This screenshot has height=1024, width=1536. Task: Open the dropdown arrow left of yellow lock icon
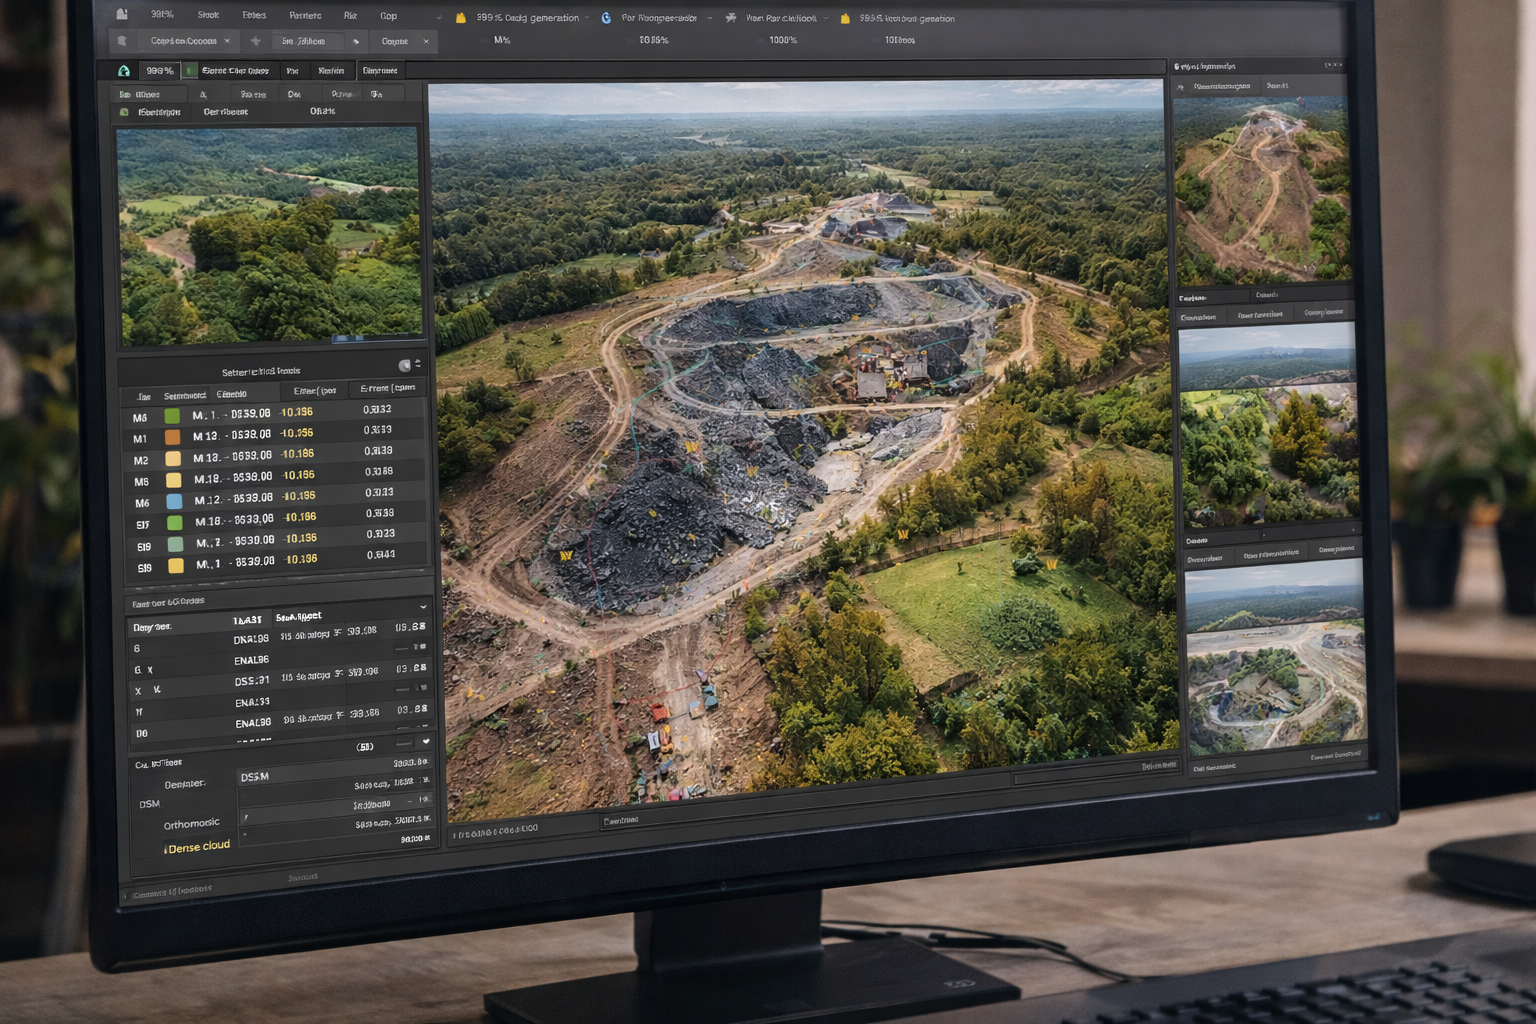point(439,18)
